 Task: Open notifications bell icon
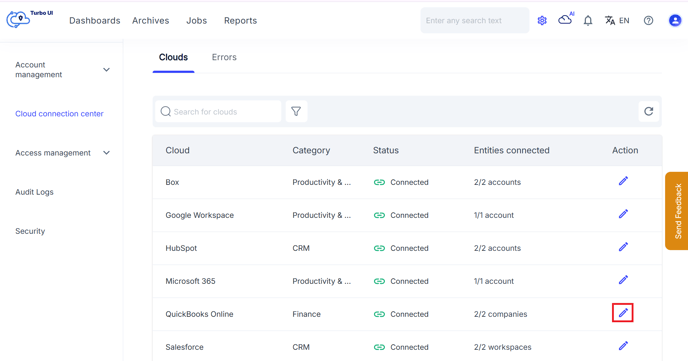[588, 21]
